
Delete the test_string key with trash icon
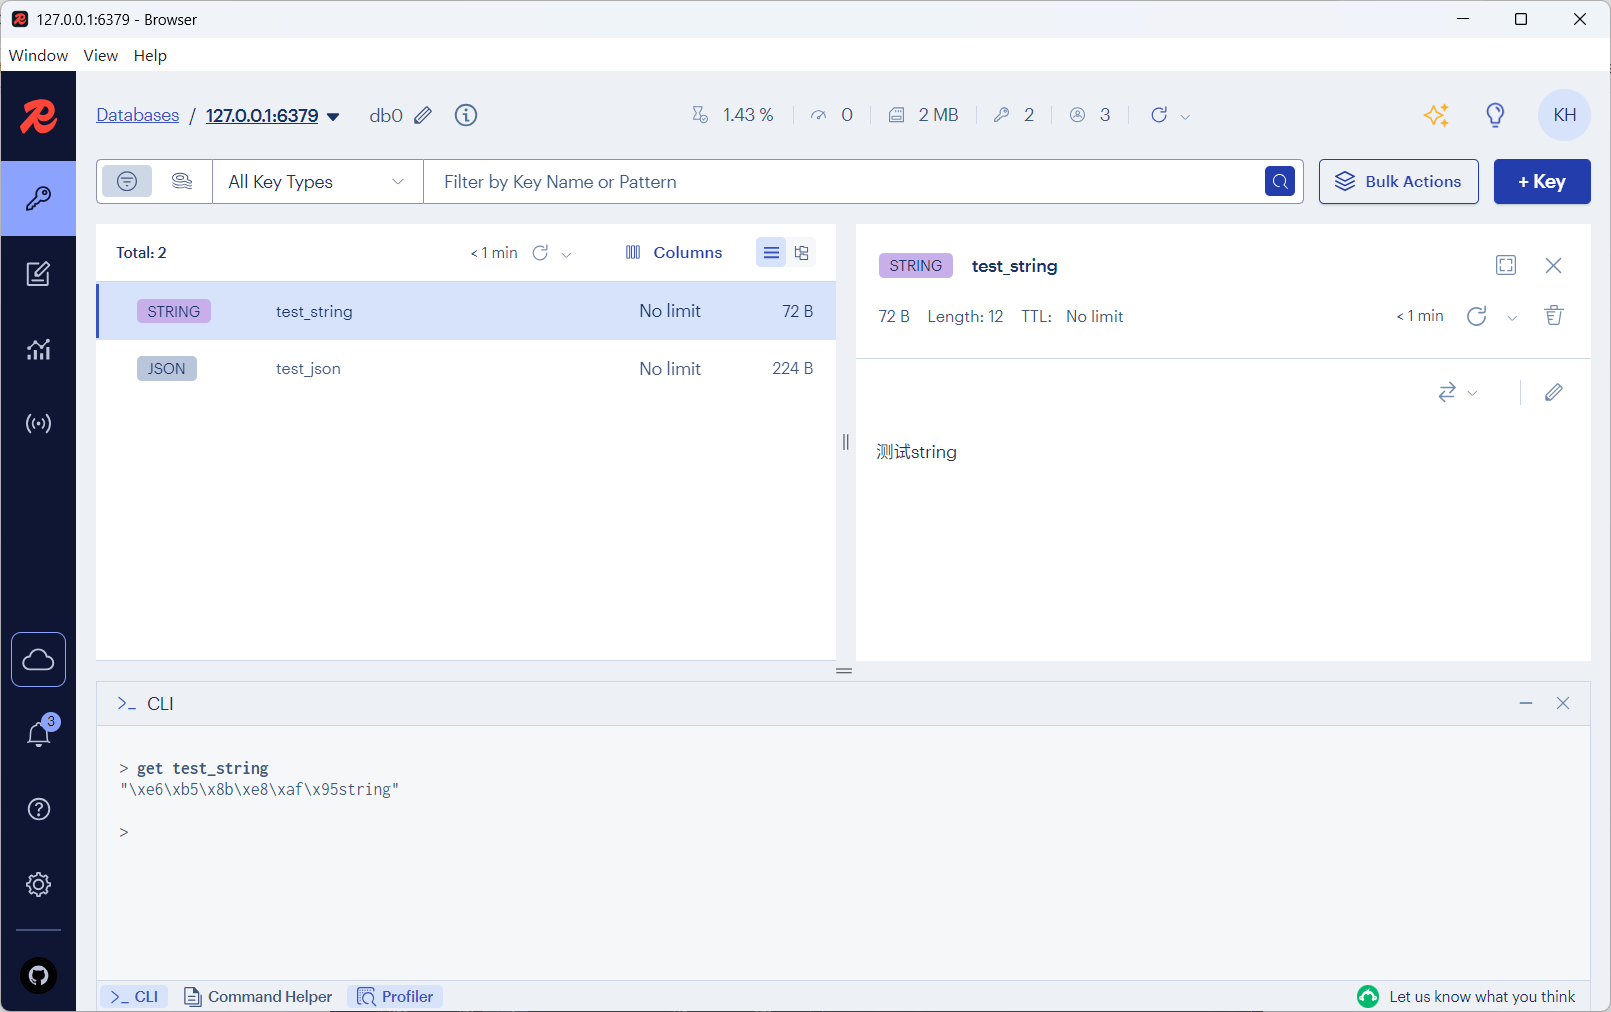(x=1554, y=315)
